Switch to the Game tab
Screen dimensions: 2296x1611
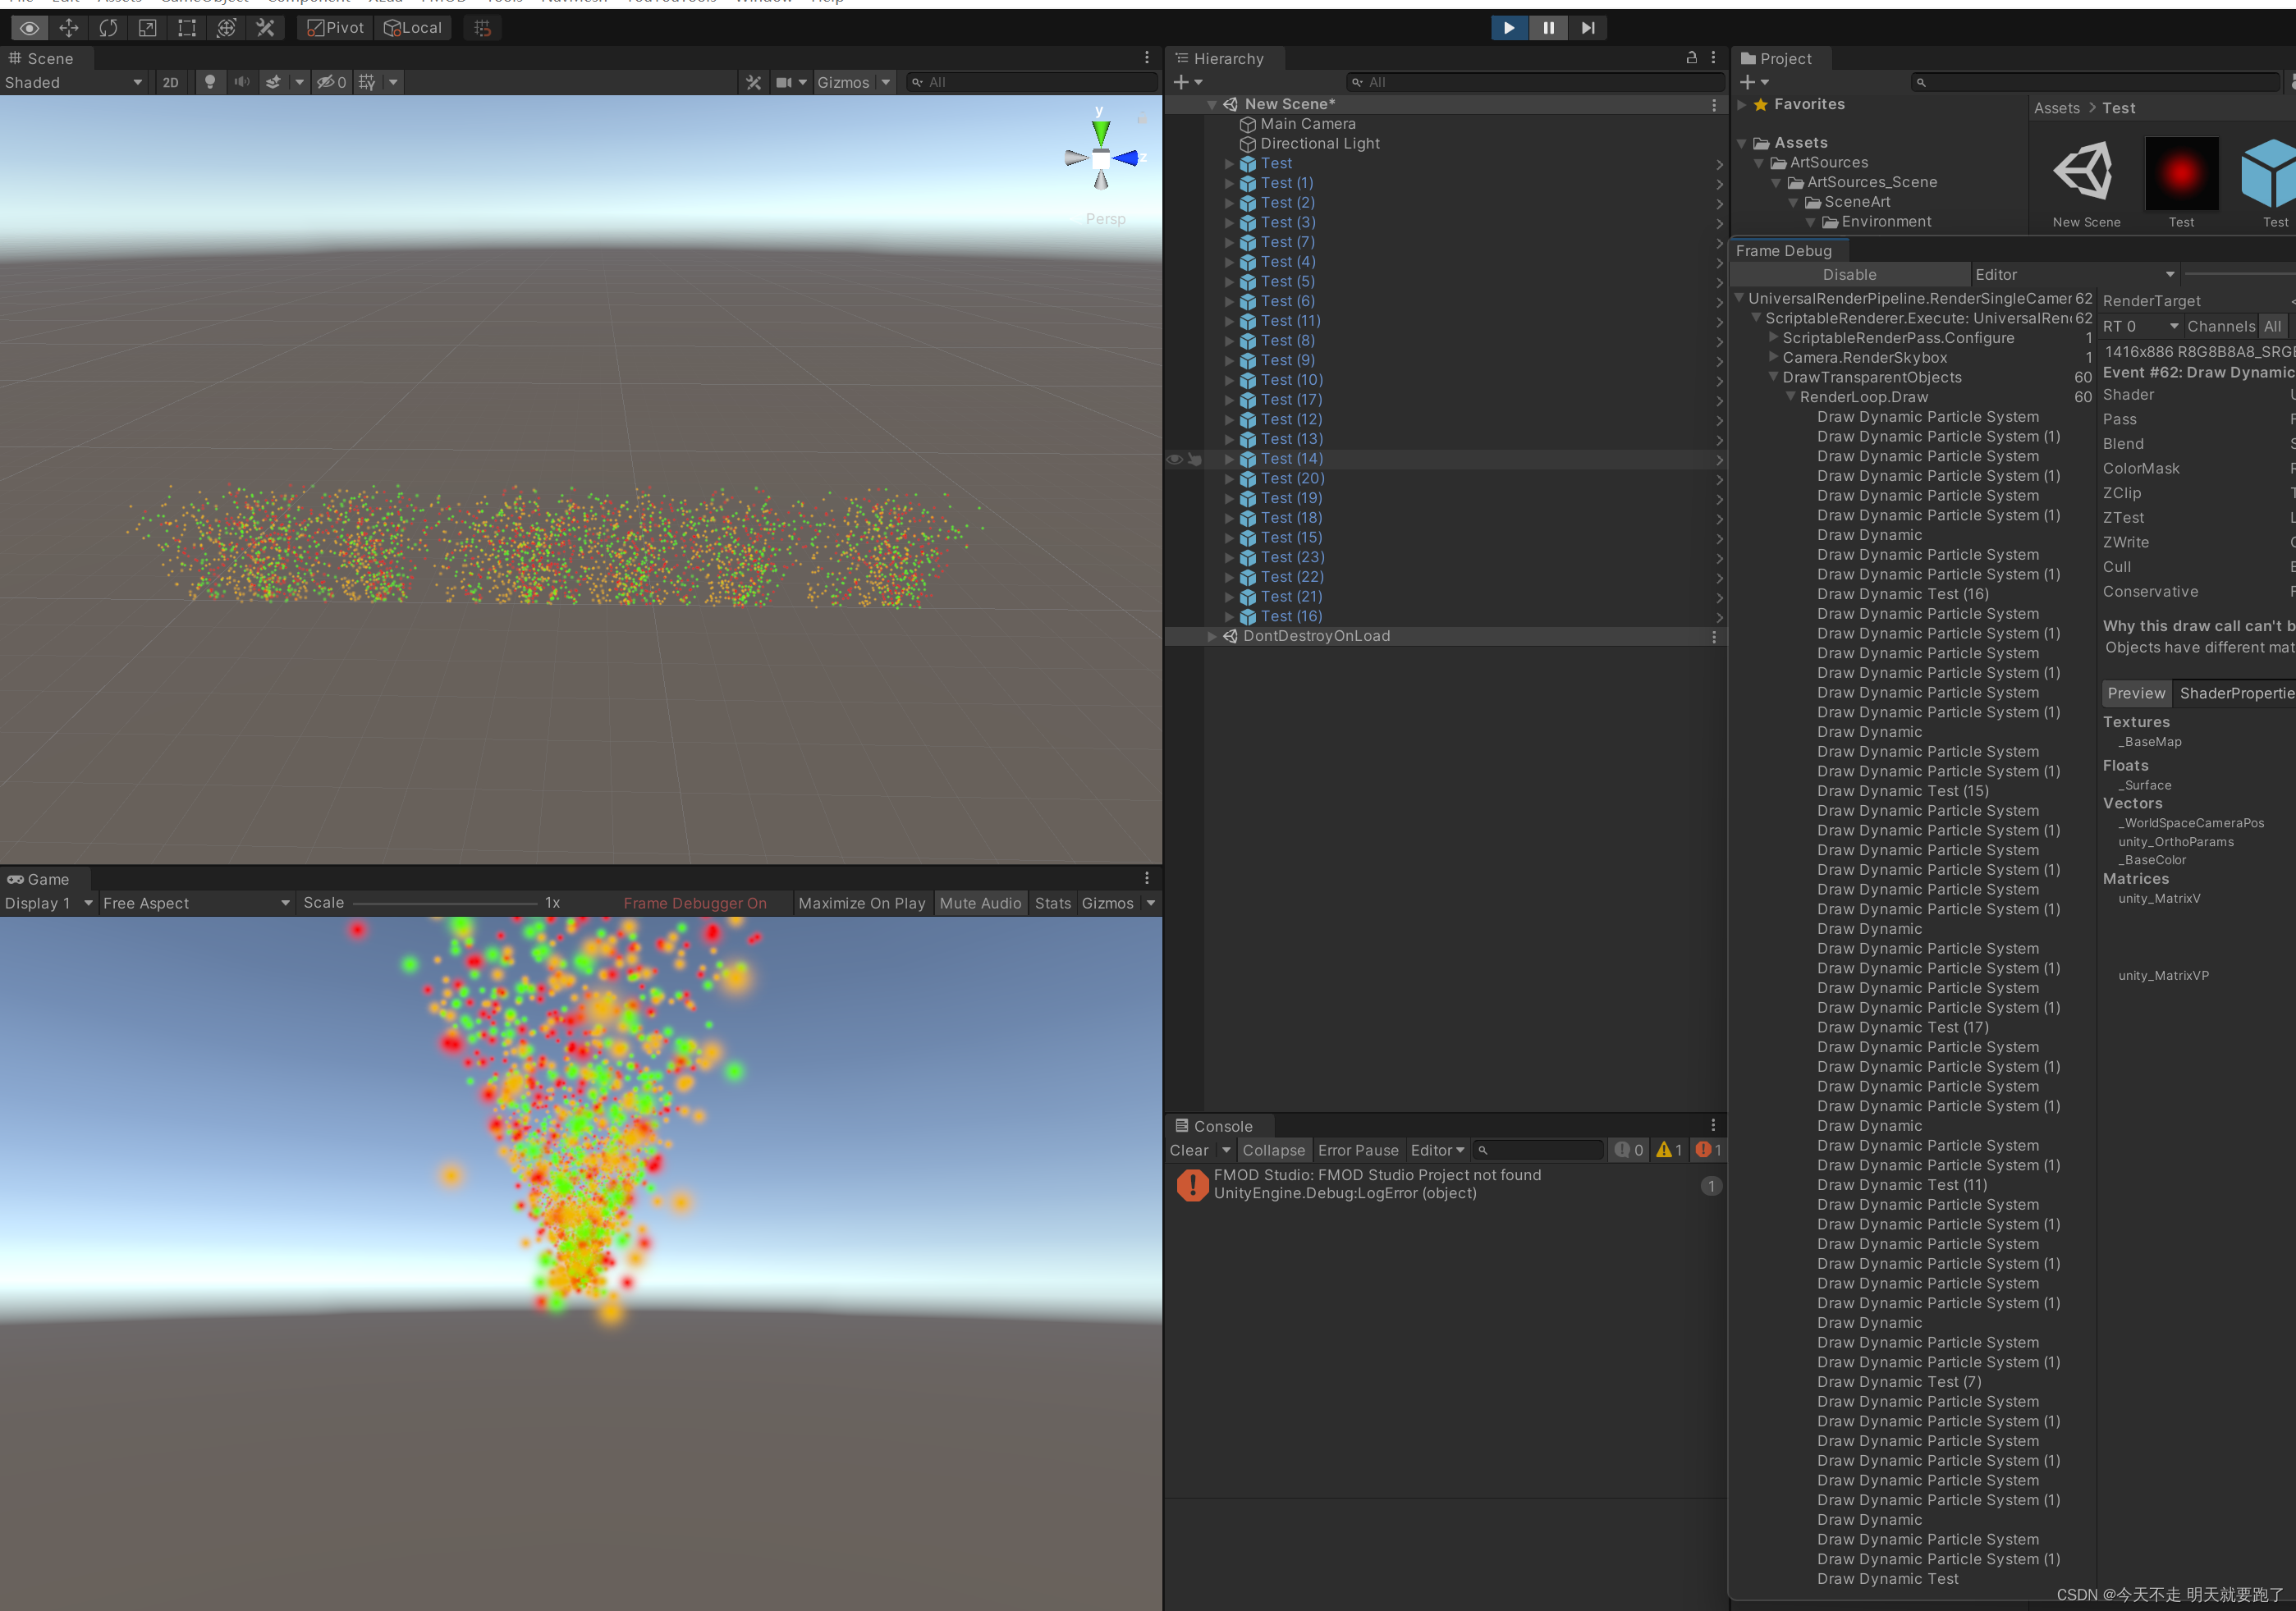39,879
